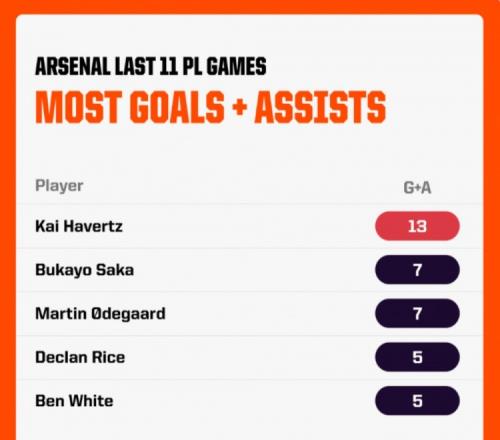Viewport: 500px width, 440px height.
Task: Click Declan Rice's 5 G+A badge
Action: (x=417, y=357)
